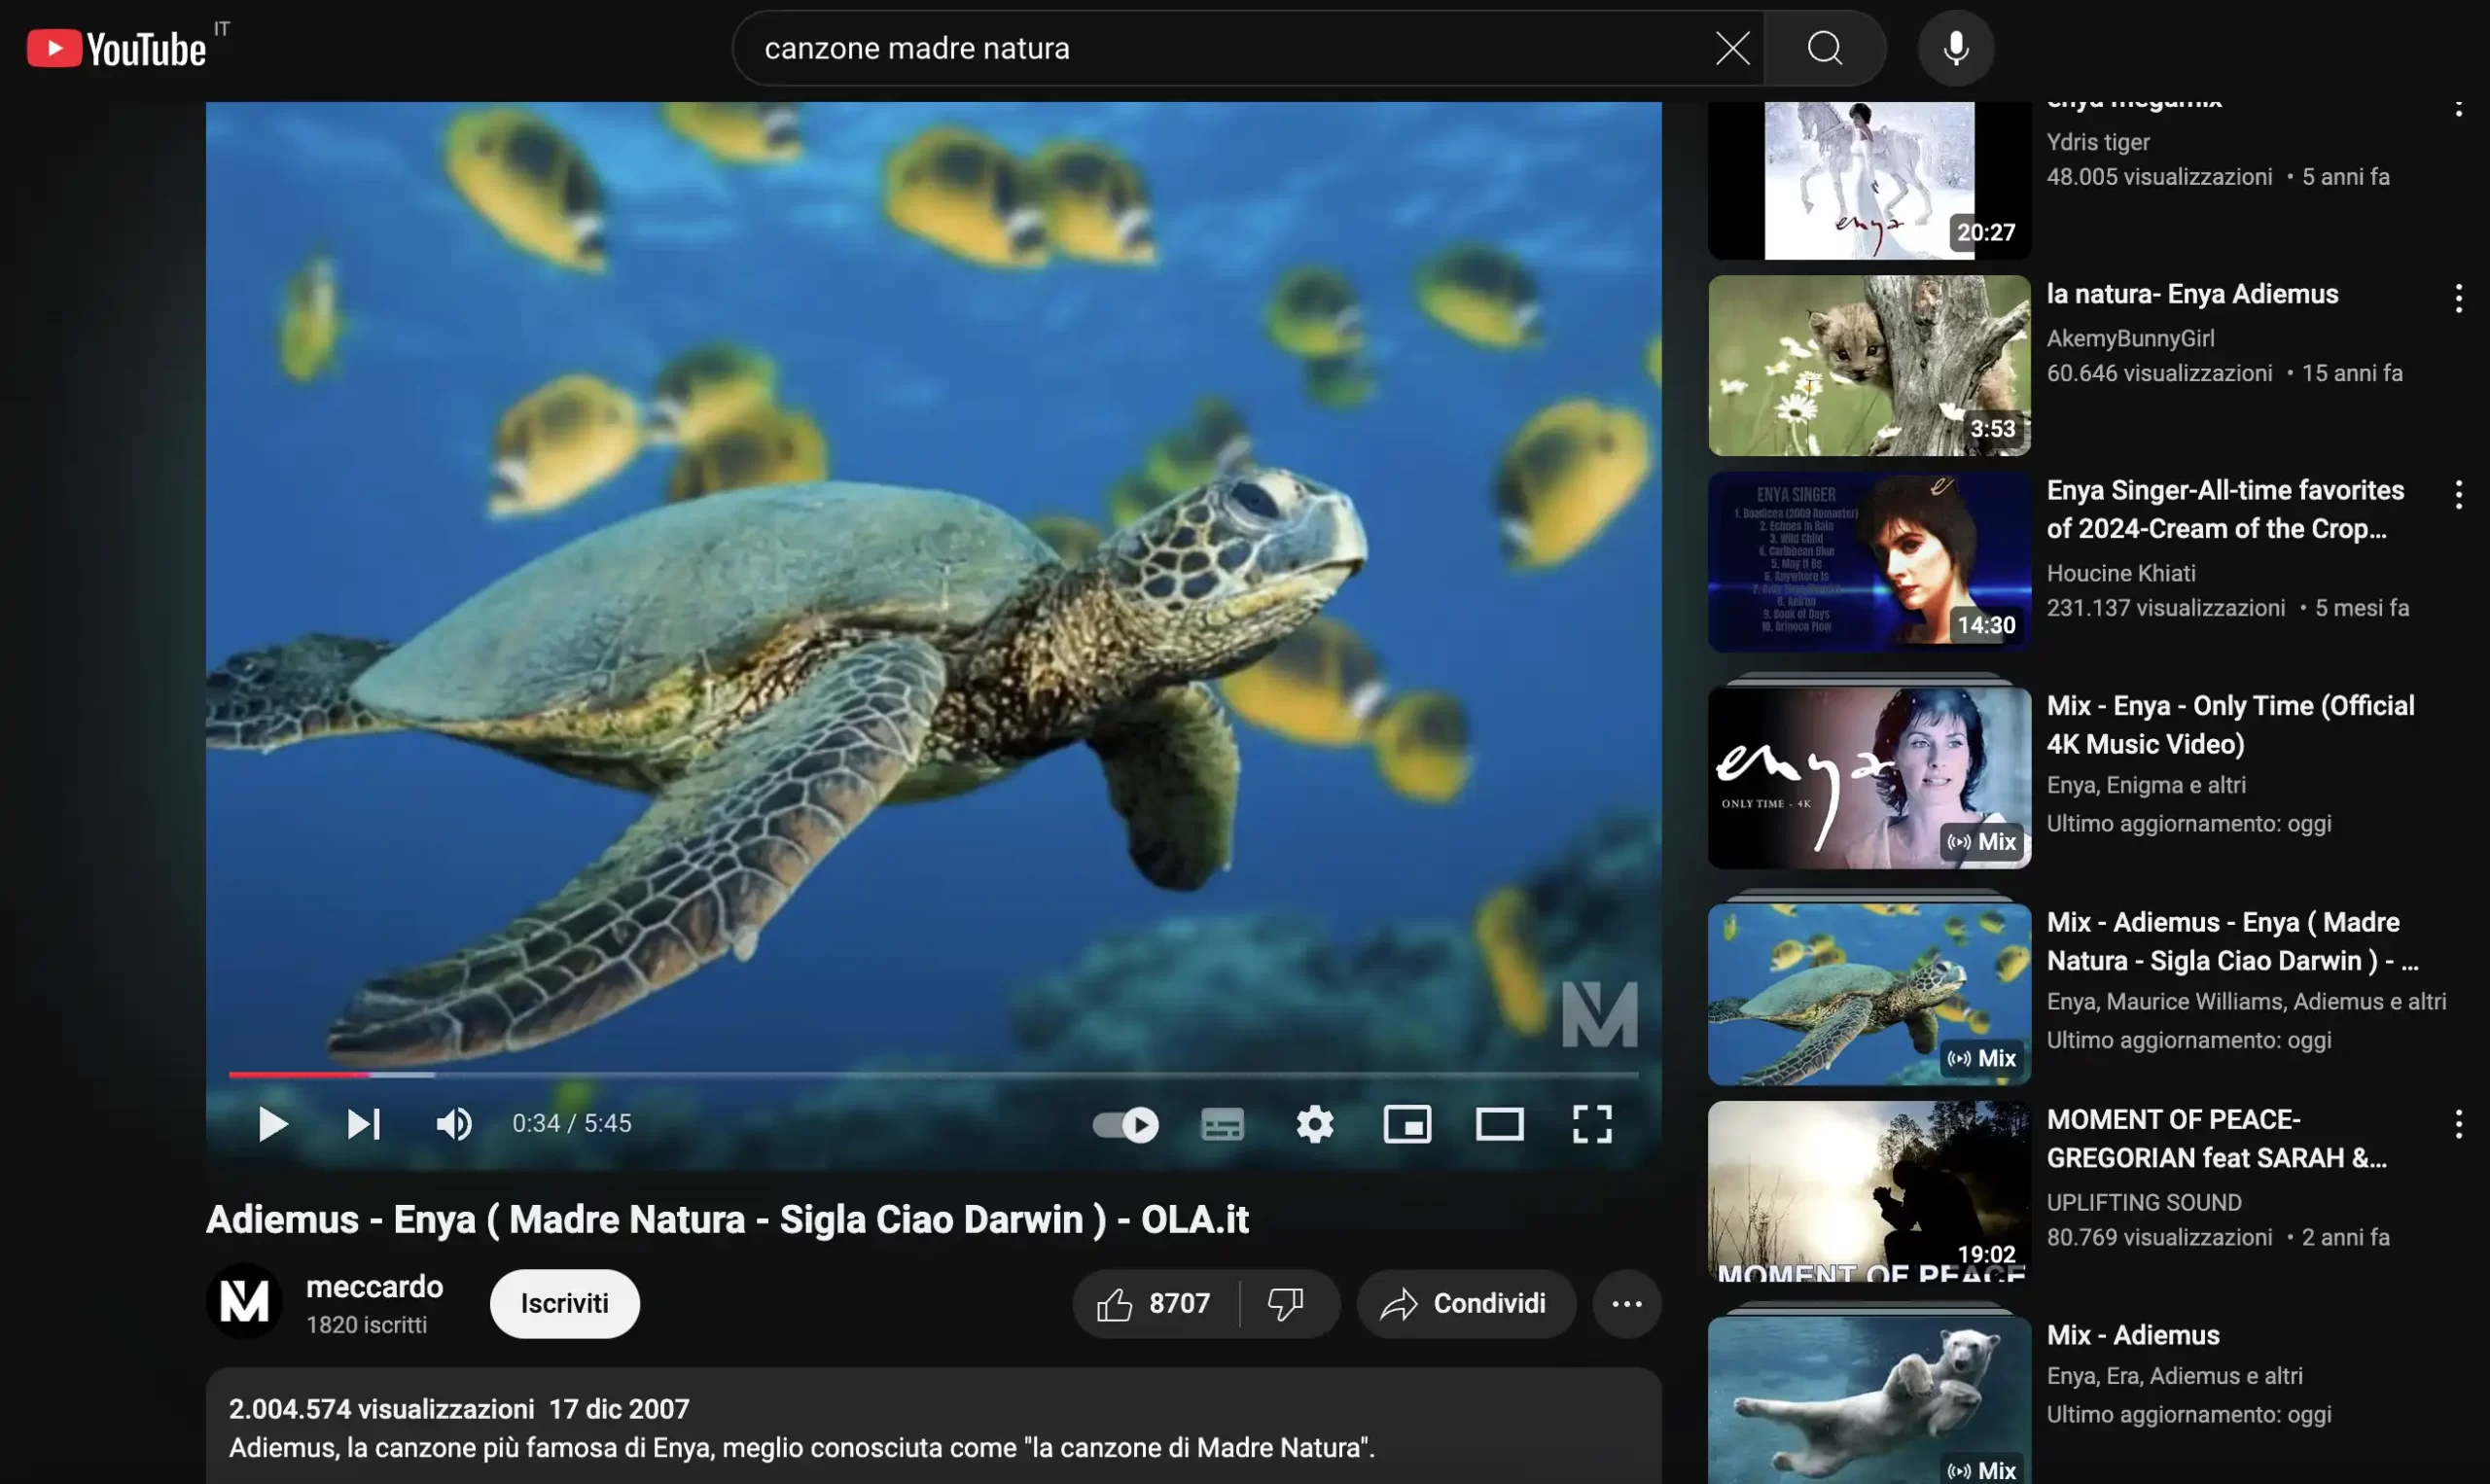The width and height of the screenshot is (2490, 1484).
Task: Mute the video volume icon
Action: click(454, 1124)
